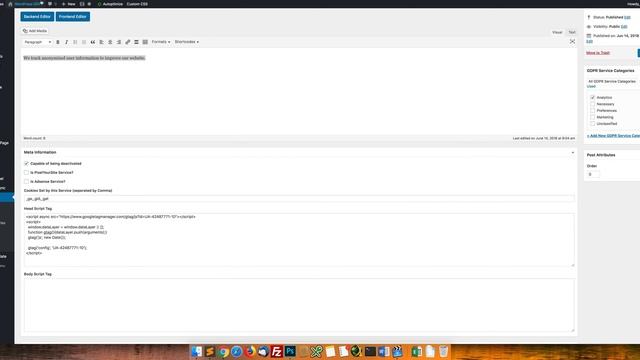This screenshot has height=360, width=640.
Task: Check the Preferences category
Action: (593, 111)
